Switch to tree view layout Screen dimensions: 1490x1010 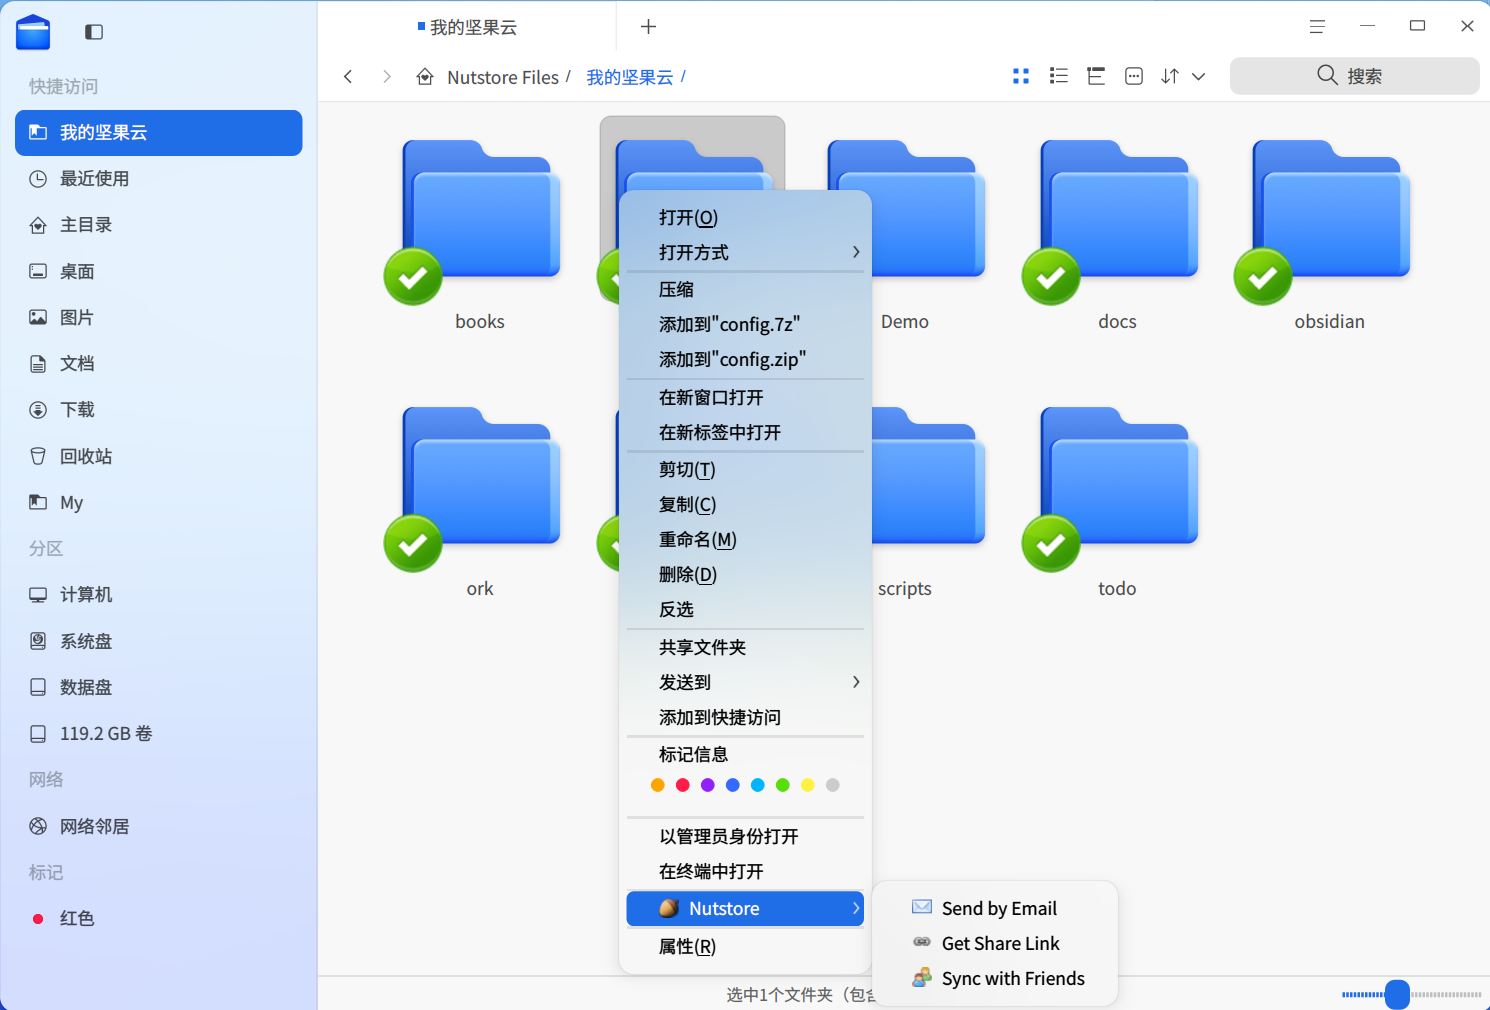coord(1096,76)
